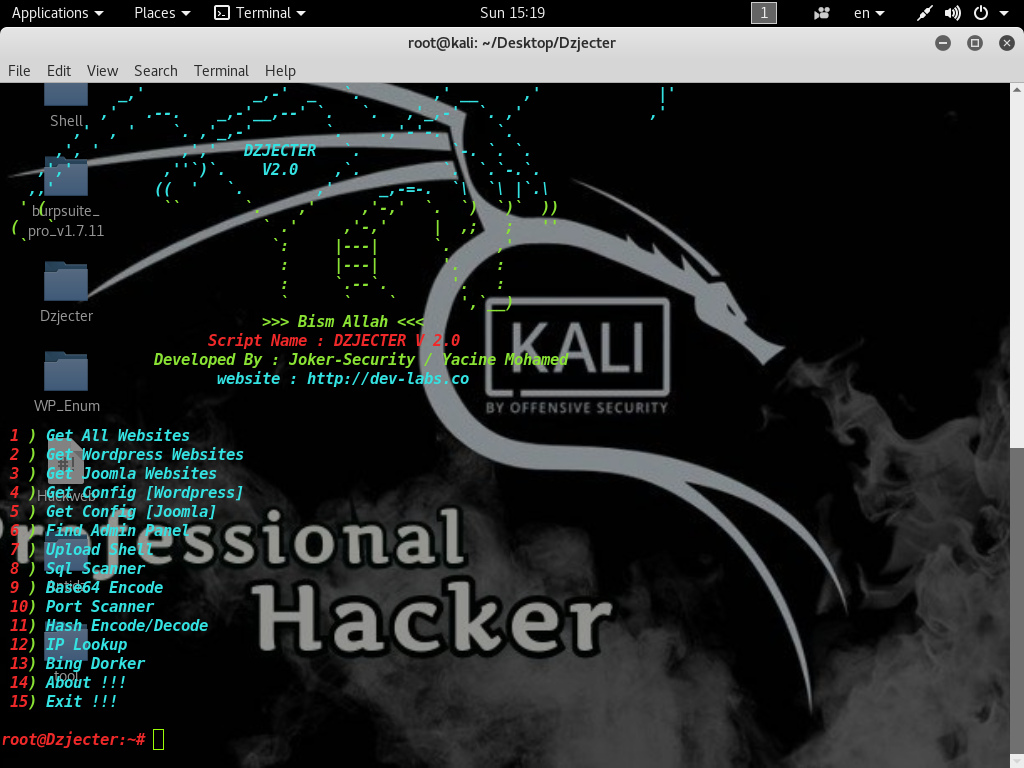Maximize the terminal window

tap(974, 43)
